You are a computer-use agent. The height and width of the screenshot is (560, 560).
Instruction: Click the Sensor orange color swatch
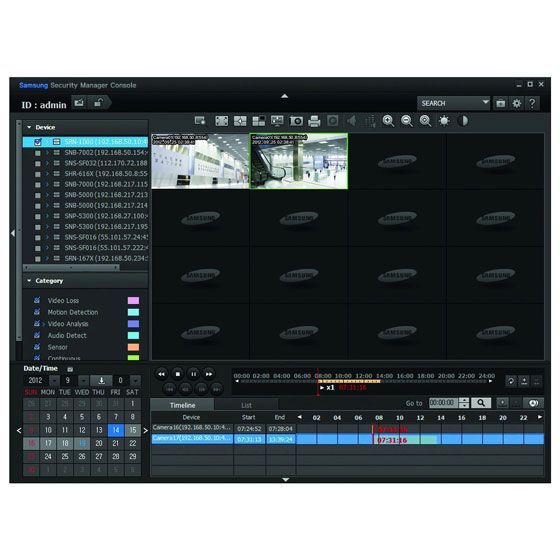pos(133,347)
